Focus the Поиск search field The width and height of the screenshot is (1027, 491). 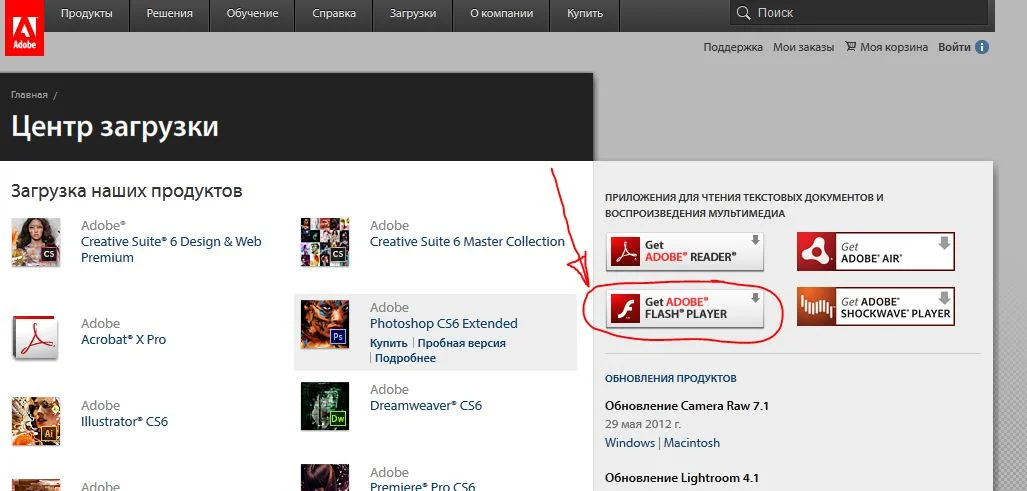[x=859, y=12]
